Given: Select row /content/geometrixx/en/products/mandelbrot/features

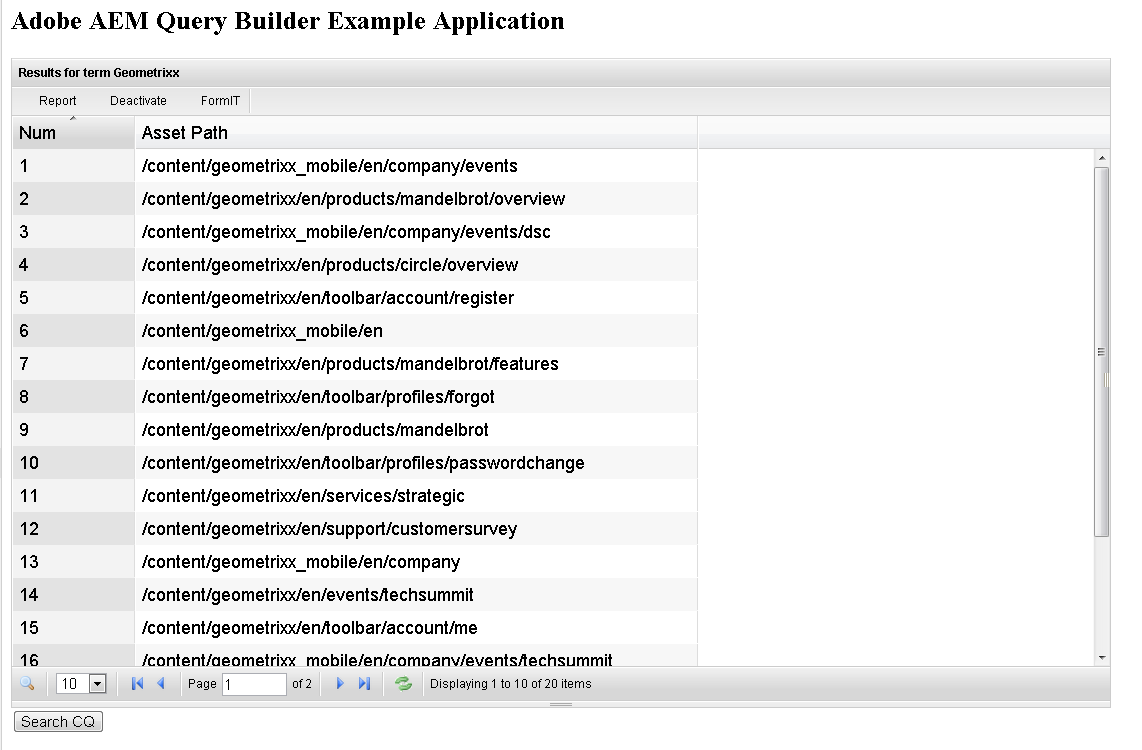Looking at the screenshot, I should click(355, 364).
